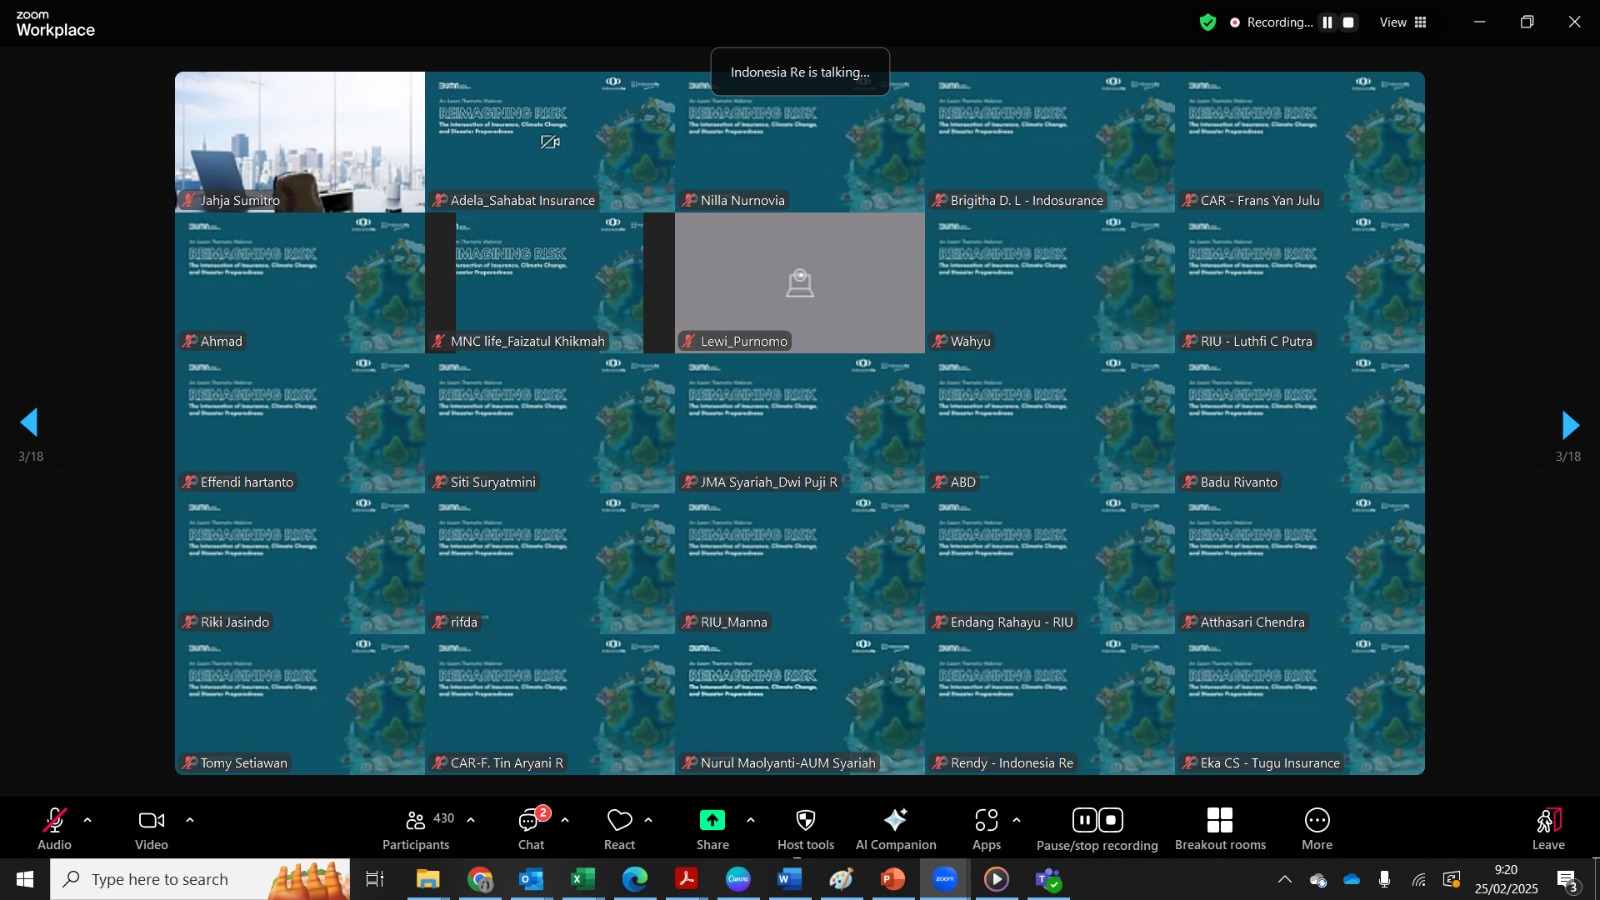Open the View layout menu
1600x900 pixels.
pos(1404,22)
